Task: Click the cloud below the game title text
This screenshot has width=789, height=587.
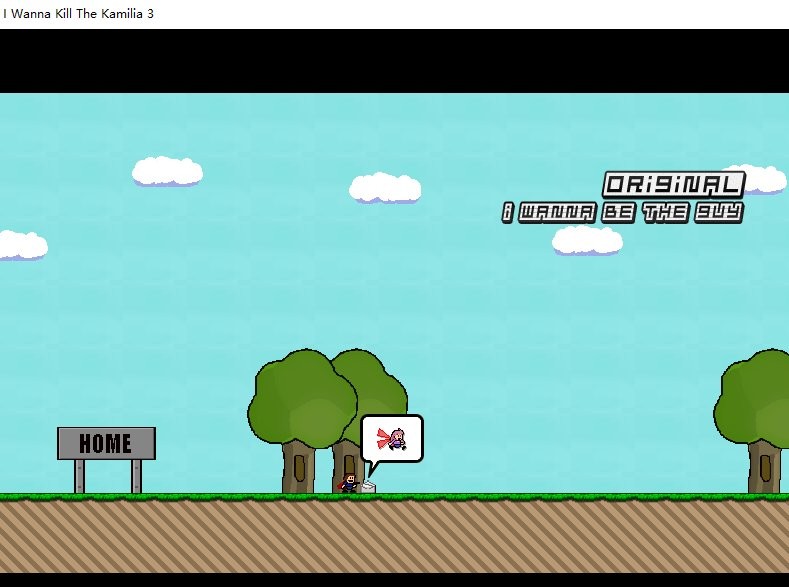Action: (x=587, y=240)
